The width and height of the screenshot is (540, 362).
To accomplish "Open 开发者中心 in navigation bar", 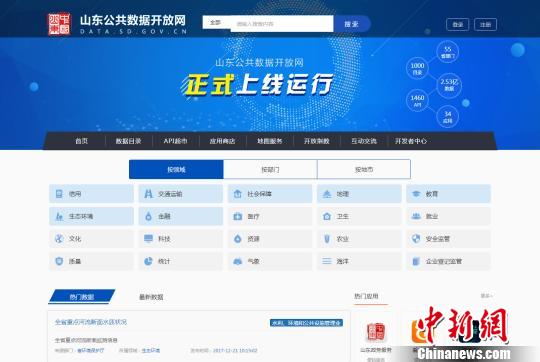I will [x=411, y=141].
